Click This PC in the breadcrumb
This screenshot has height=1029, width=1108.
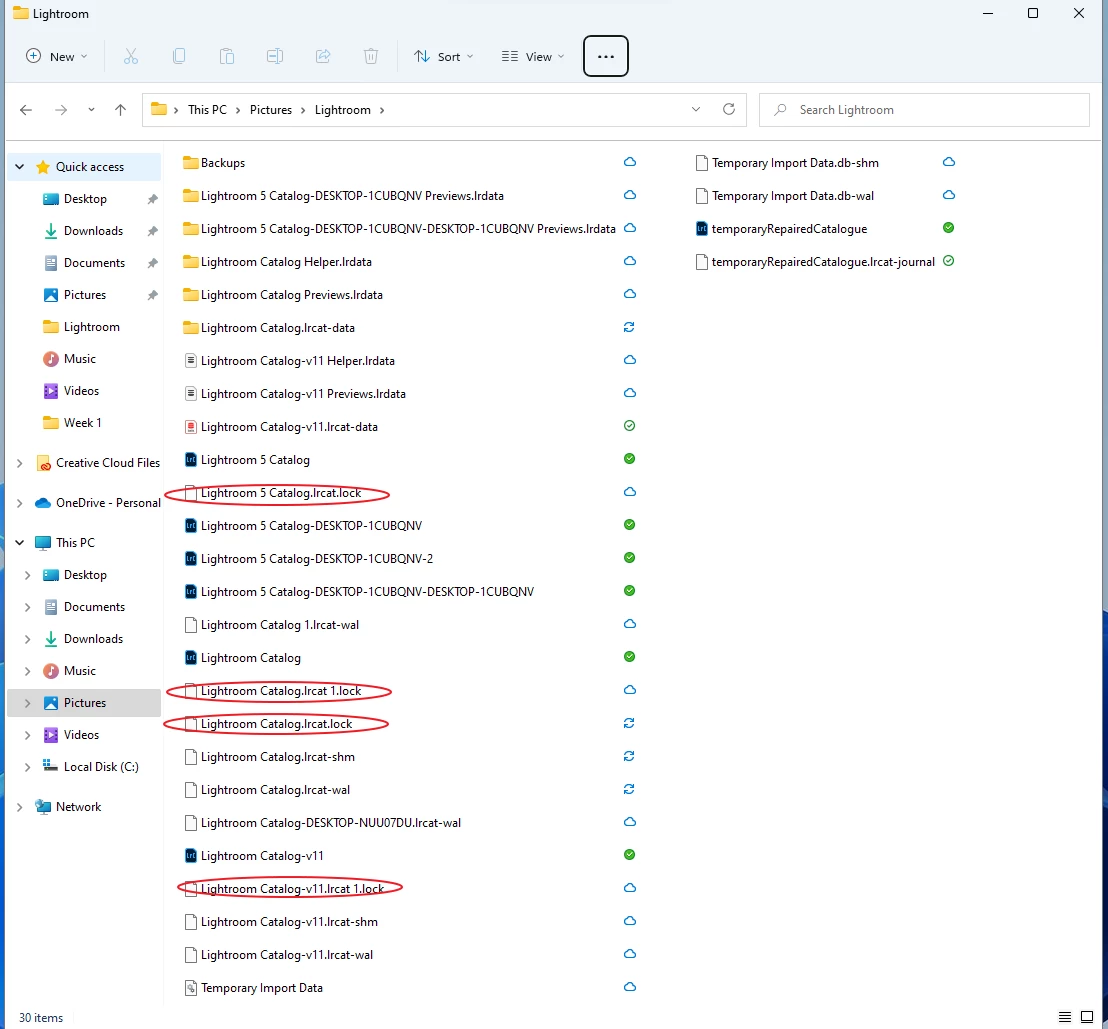207,110
